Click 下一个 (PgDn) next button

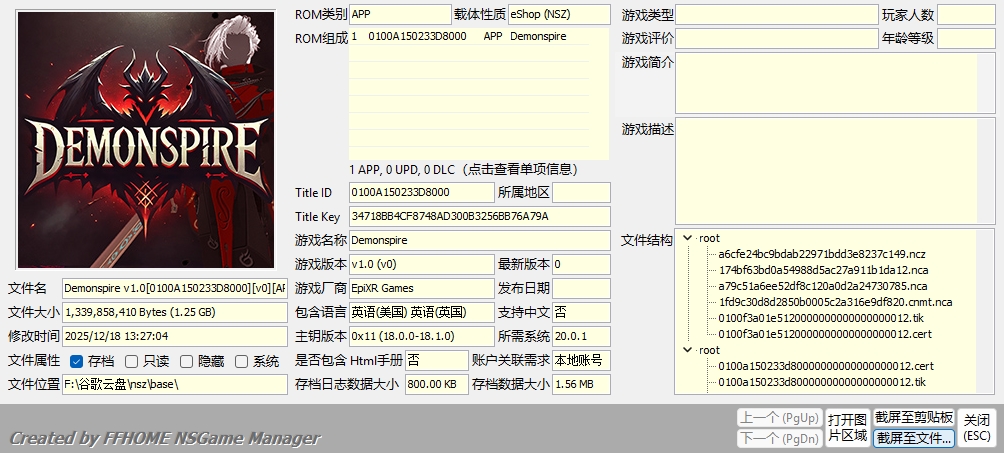click(x=778, y=438)
